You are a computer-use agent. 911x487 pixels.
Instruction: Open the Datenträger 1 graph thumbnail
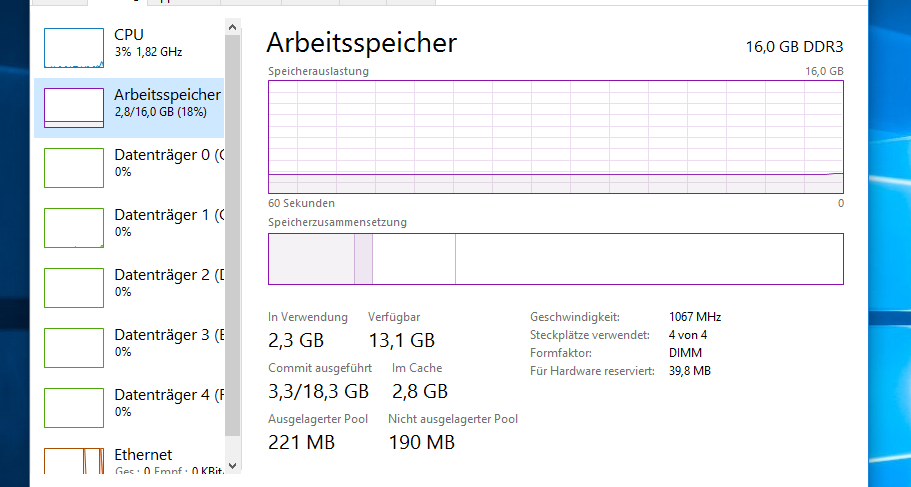click(74, 227)
